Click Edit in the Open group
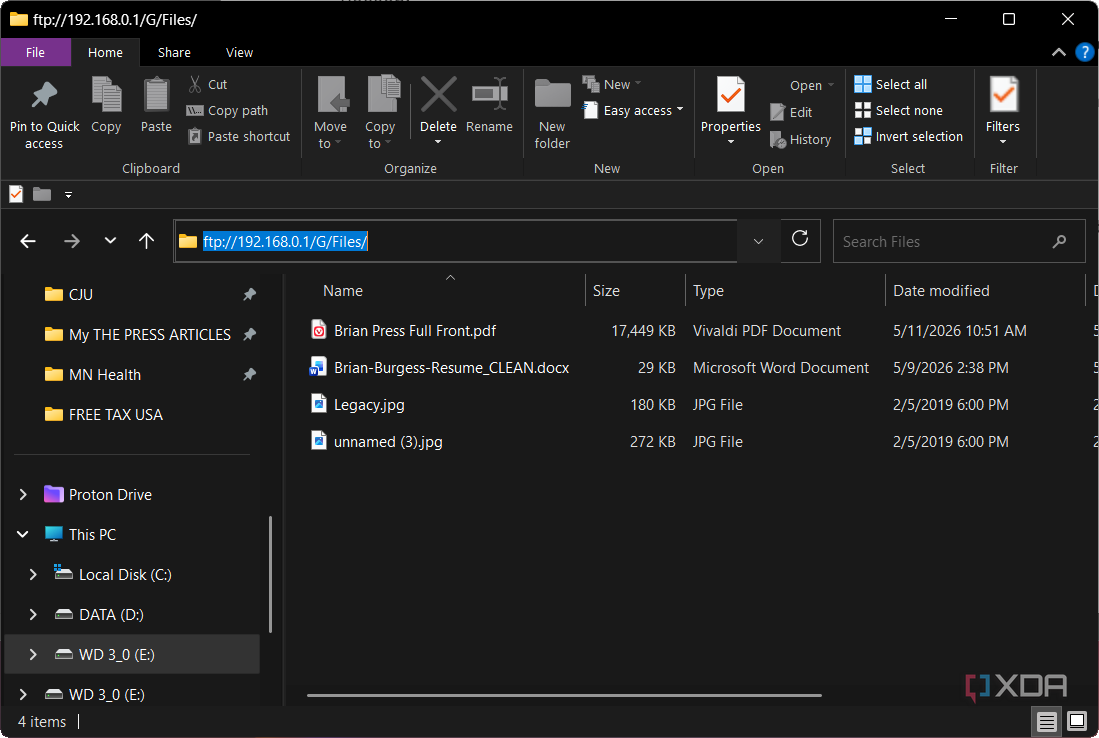This screenshot has height=738, width=1099. [x=791, y=112]
